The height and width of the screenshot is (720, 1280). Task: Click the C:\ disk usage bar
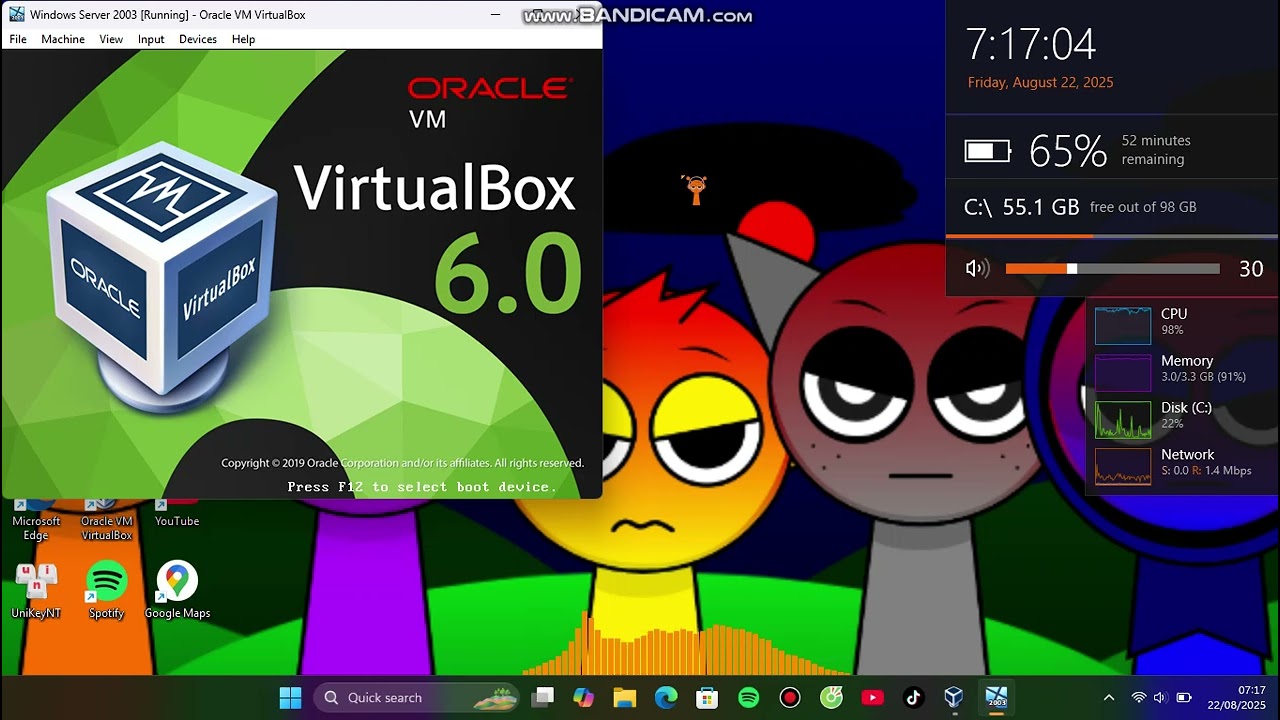click(x=1112, y=236)
